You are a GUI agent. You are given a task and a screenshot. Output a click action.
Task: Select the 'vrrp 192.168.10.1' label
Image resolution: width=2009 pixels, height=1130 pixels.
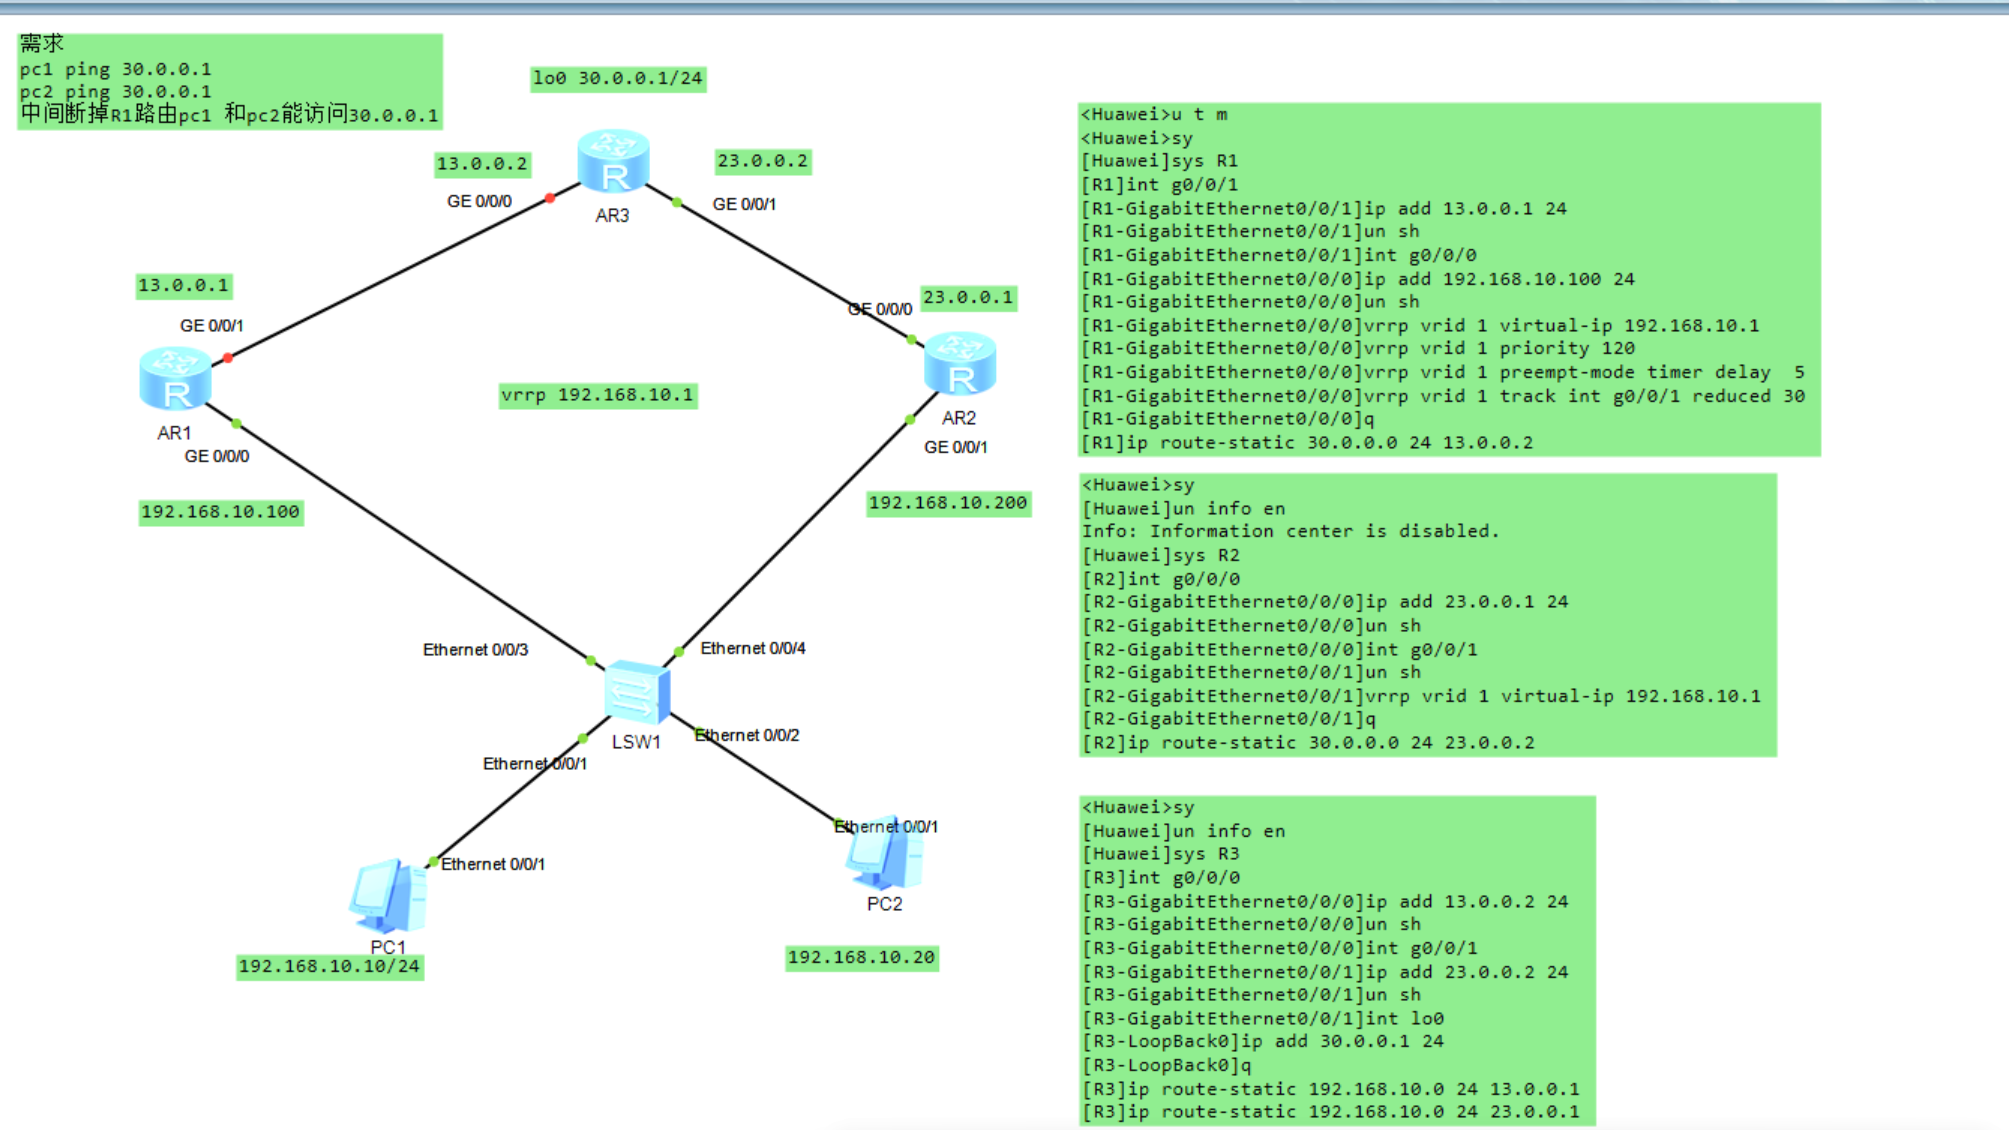pyautogui.click(x=598, y=395)
